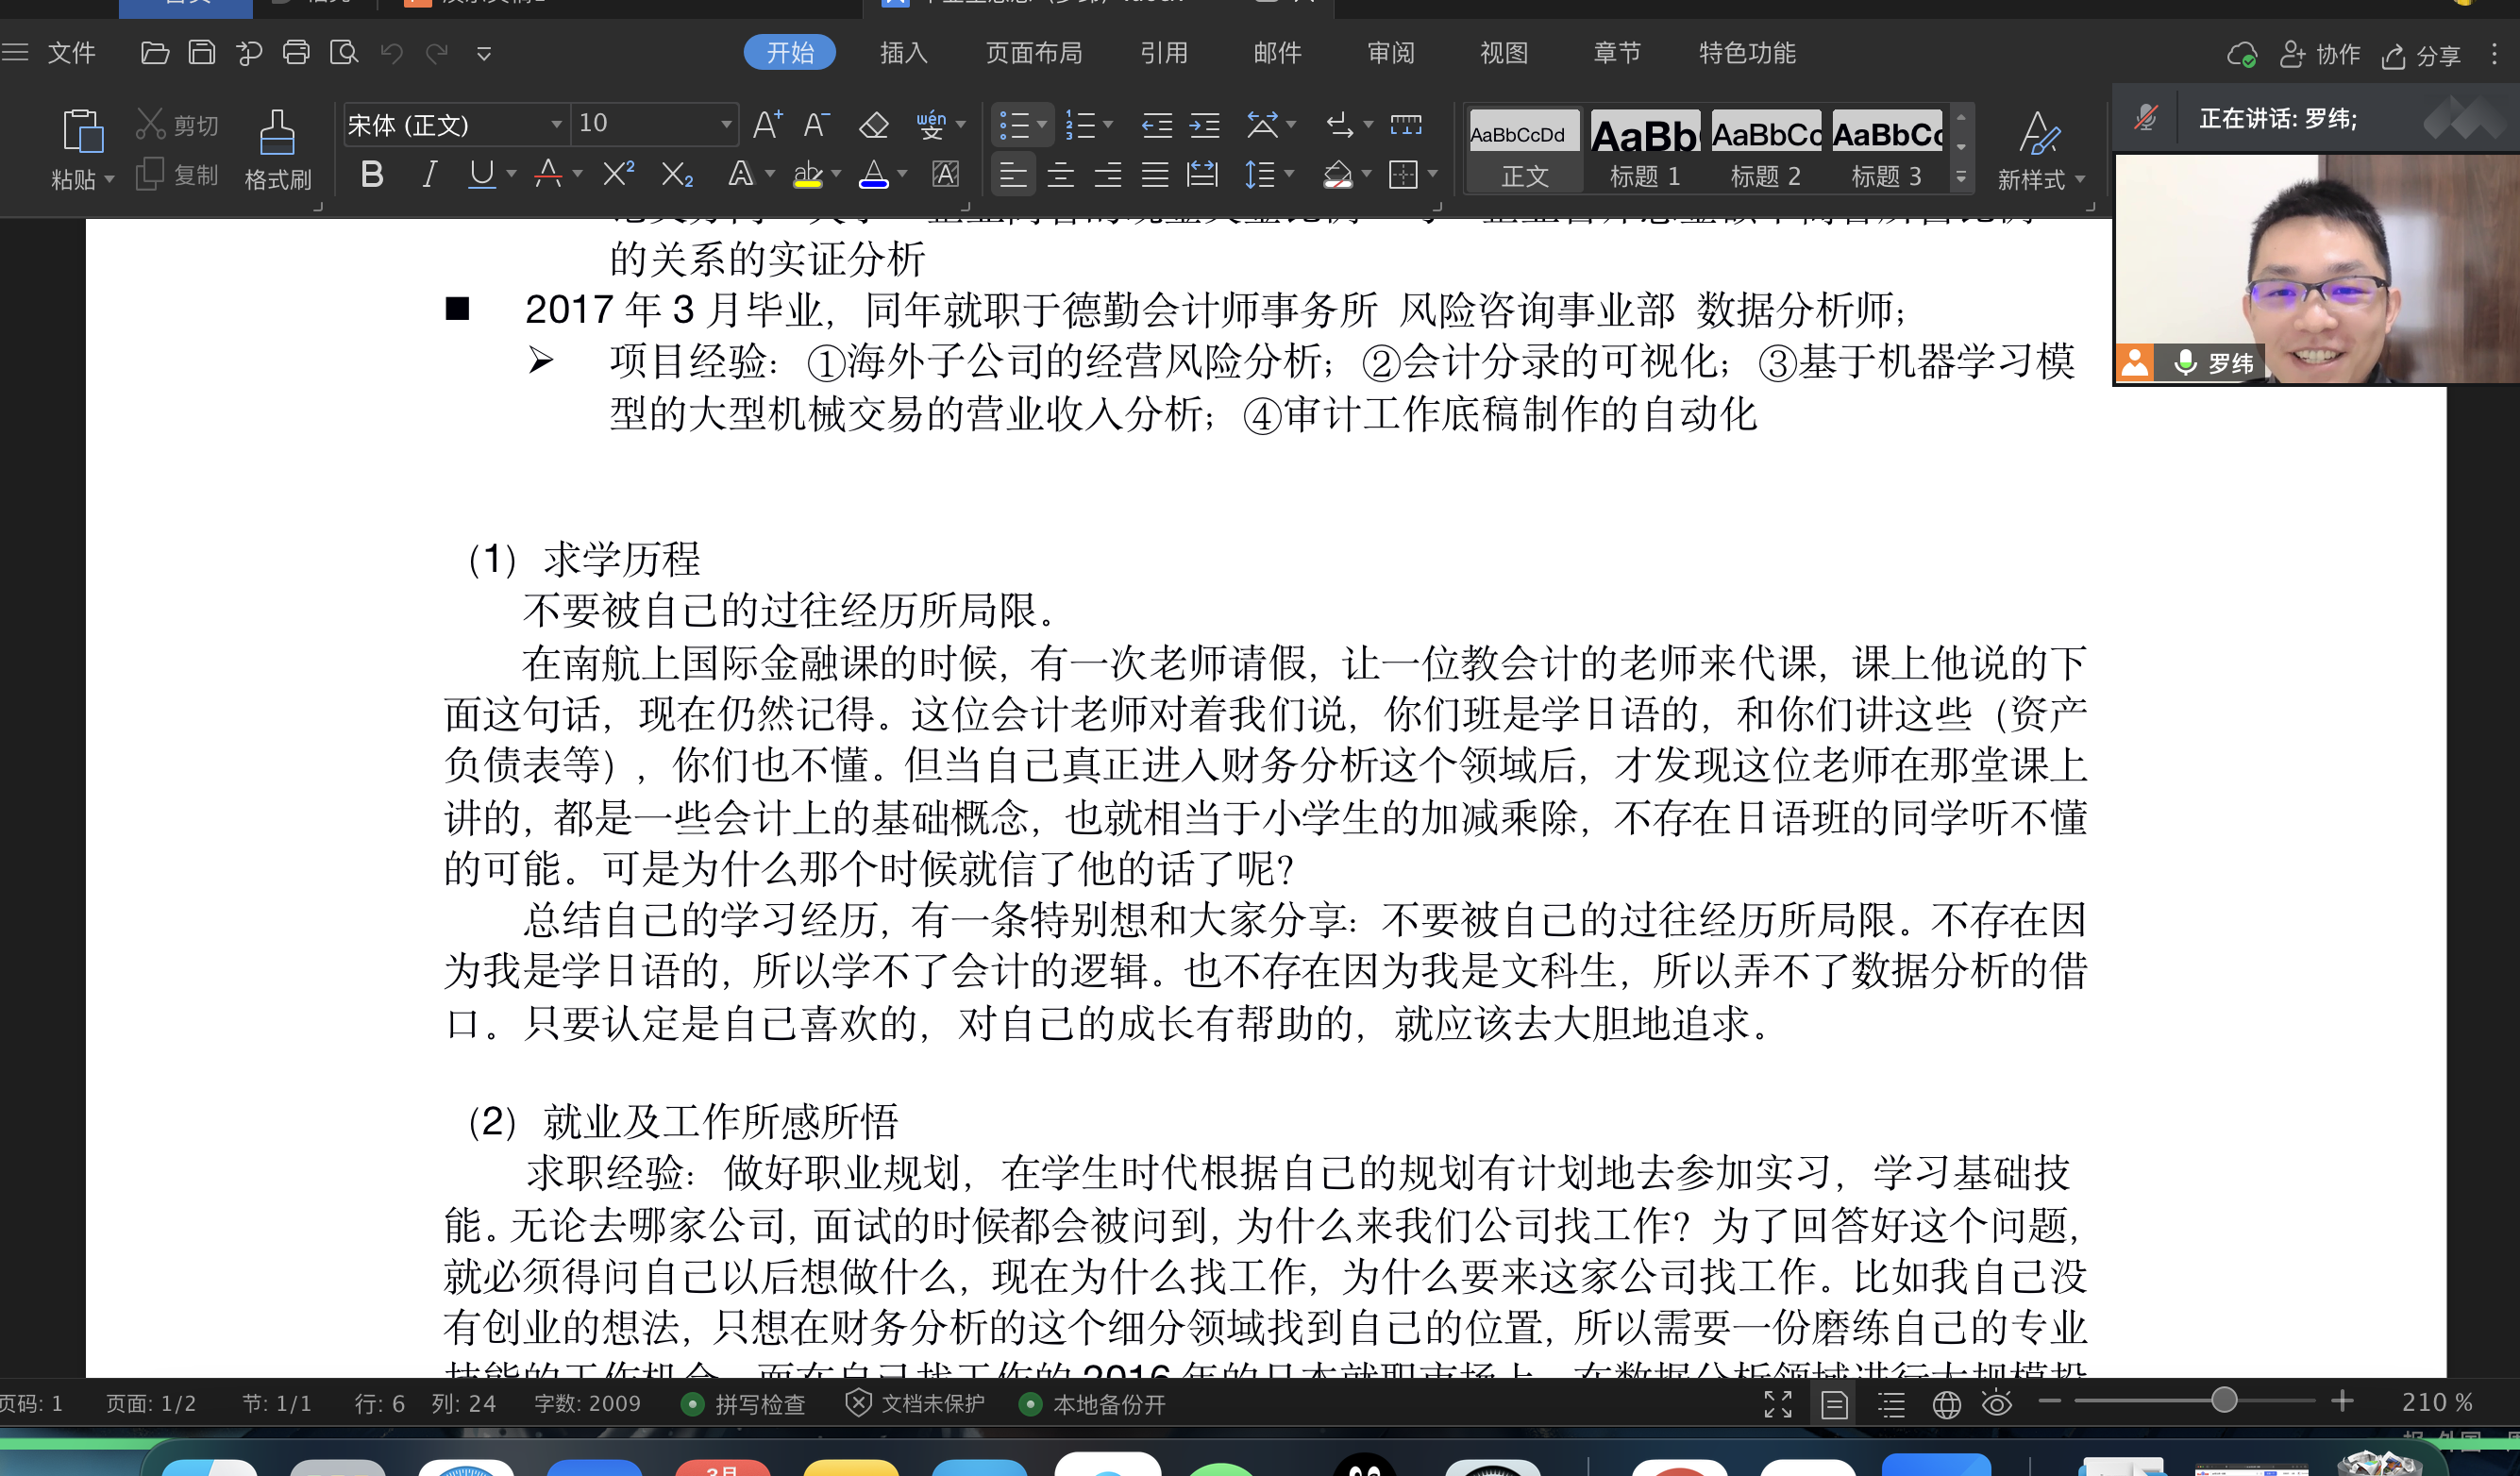Screen dimensions: 2520x1476
Task: Open the font size 10 dropdown
Action: (x=726, y=124)
